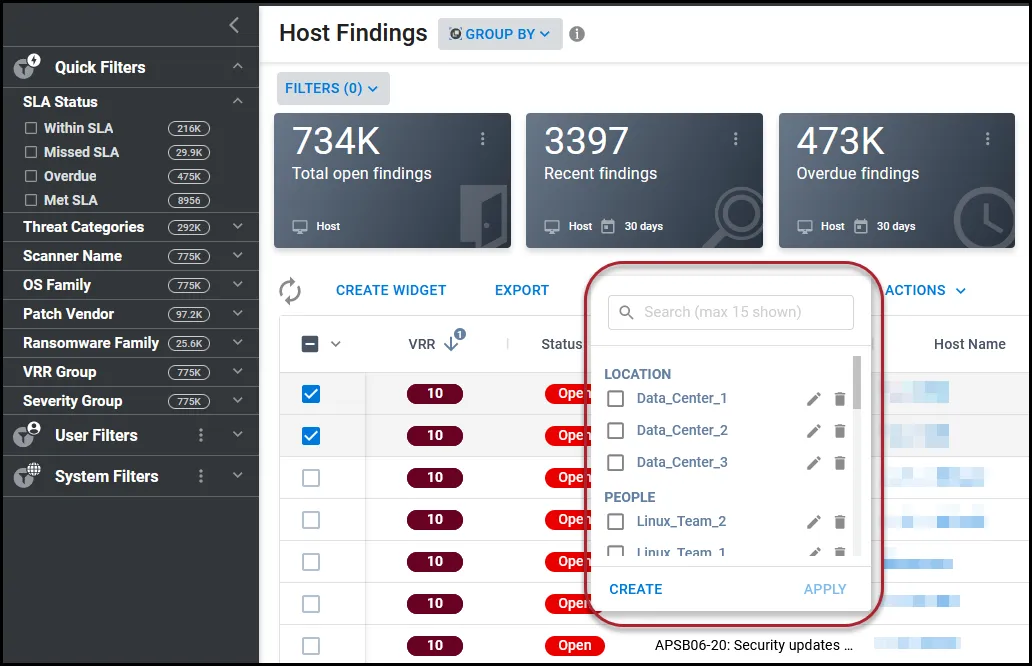Screen dimensions: 1032x666
Task: Click EXPORT
Action: [x=522, y=290]
